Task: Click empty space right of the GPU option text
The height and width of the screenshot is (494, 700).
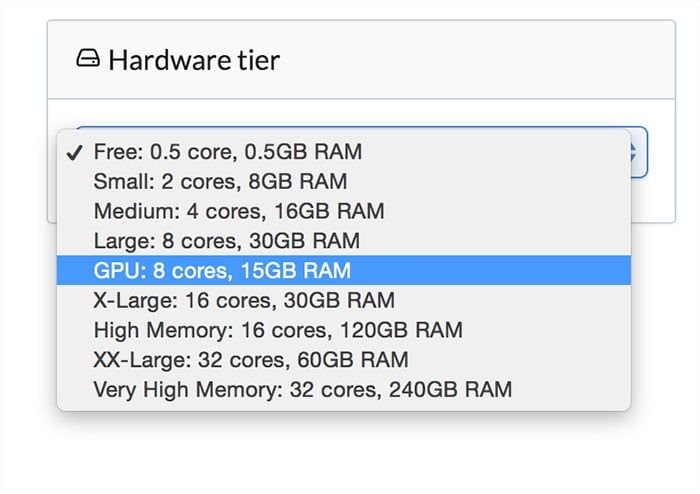Action: point(500,270)
